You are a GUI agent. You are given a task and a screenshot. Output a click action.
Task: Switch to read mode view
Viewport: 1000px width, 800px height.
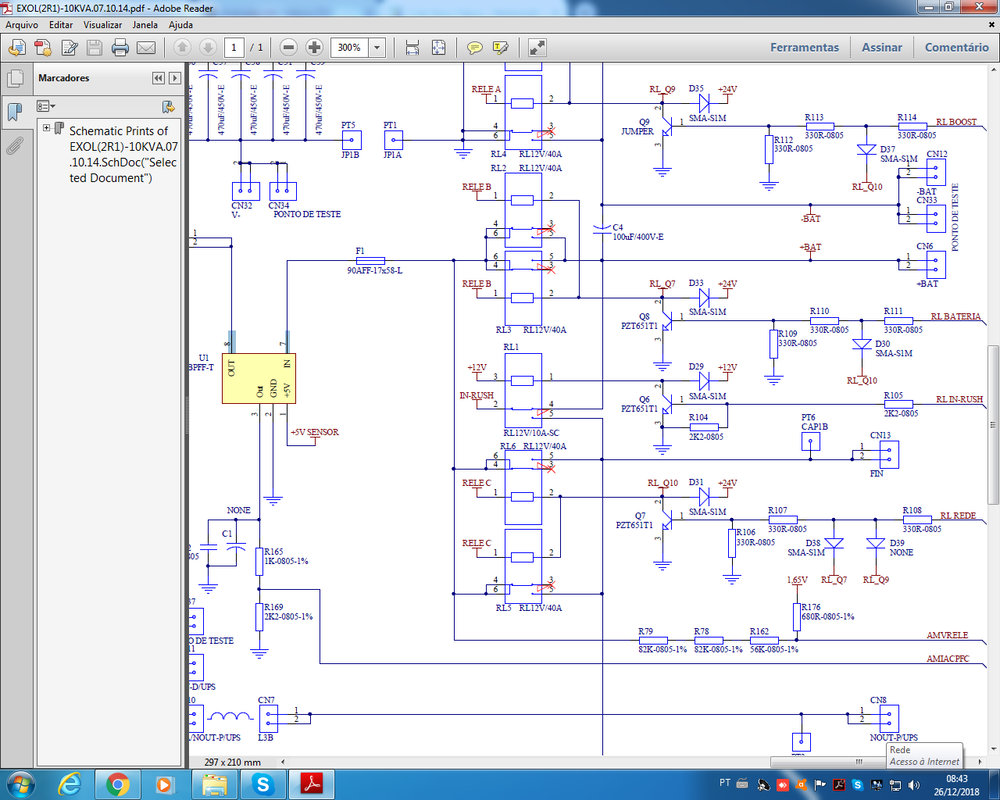(x=537, y=47)
